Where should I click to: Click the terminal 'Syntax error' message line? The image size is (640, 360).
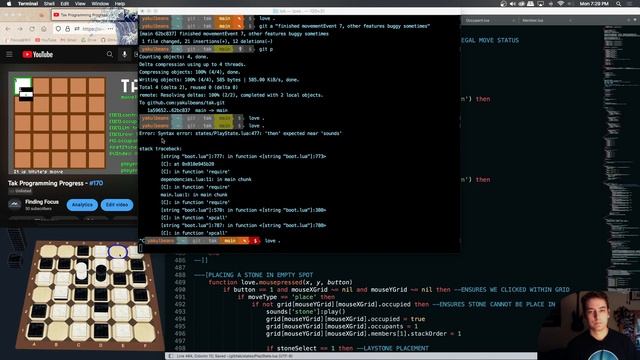pos(240,133)
